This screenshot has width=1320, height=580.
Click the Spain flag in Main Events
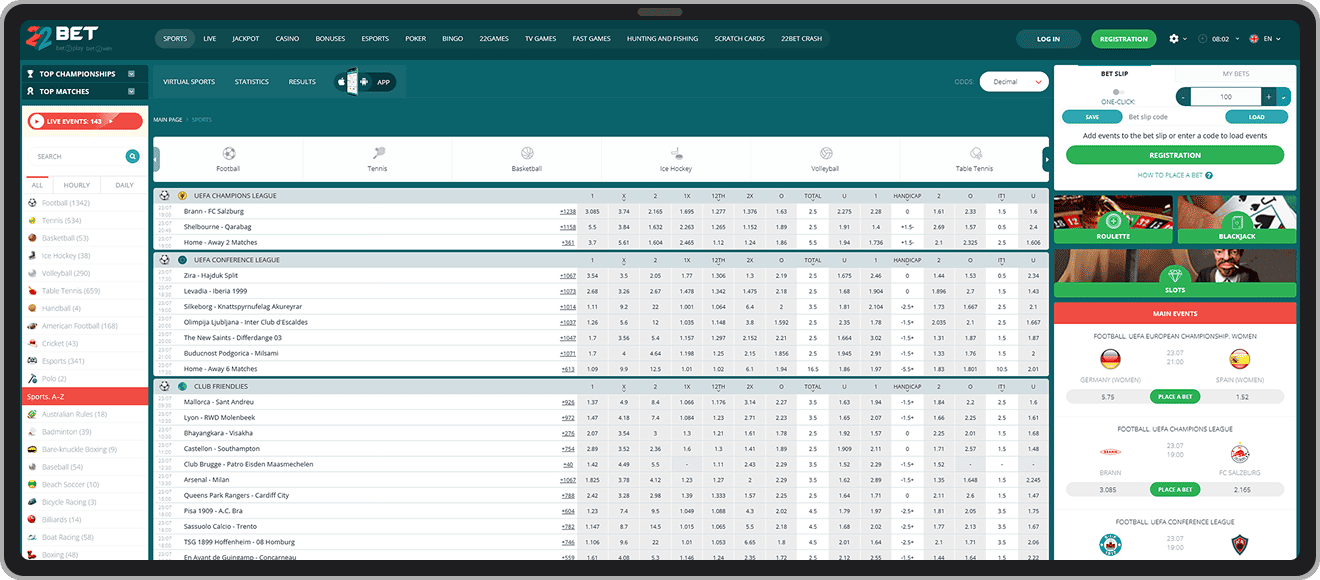pyautogui.click(x=1241, y=359)
